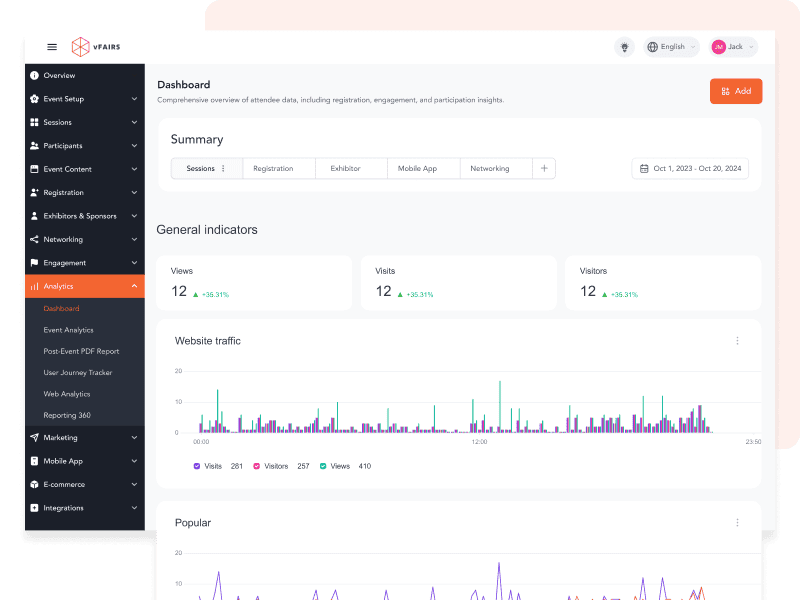
Task: Click the Participants people icon
Action: coord(34,146)
